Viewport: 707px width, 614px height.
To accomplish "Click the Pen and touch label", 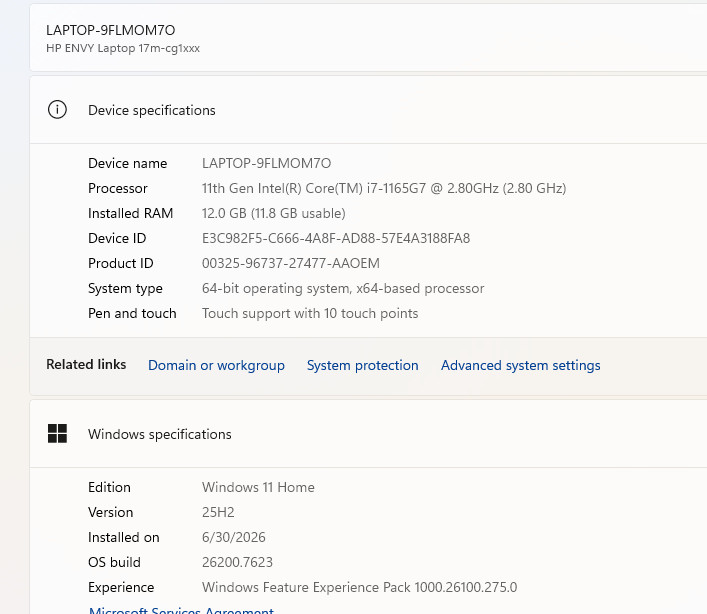I will coord(132,313).
